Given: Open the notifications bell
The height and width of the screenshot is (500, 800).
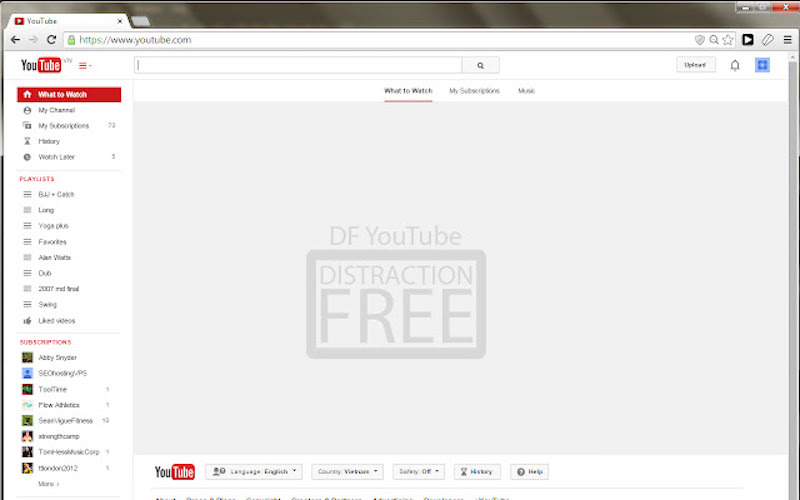Looking at the screenshot, I should [x=735, y=65].
